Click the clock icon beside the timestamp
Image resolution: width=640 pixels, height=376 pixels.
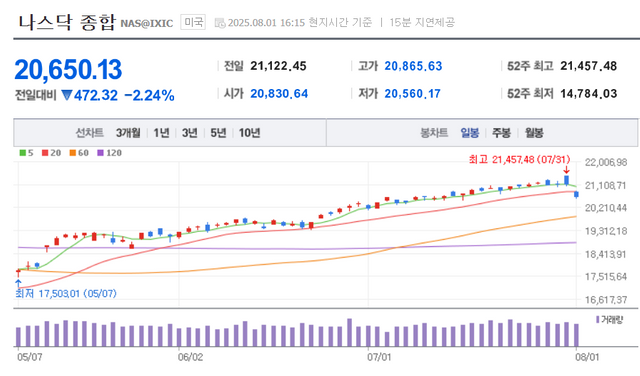coord(220,23)
